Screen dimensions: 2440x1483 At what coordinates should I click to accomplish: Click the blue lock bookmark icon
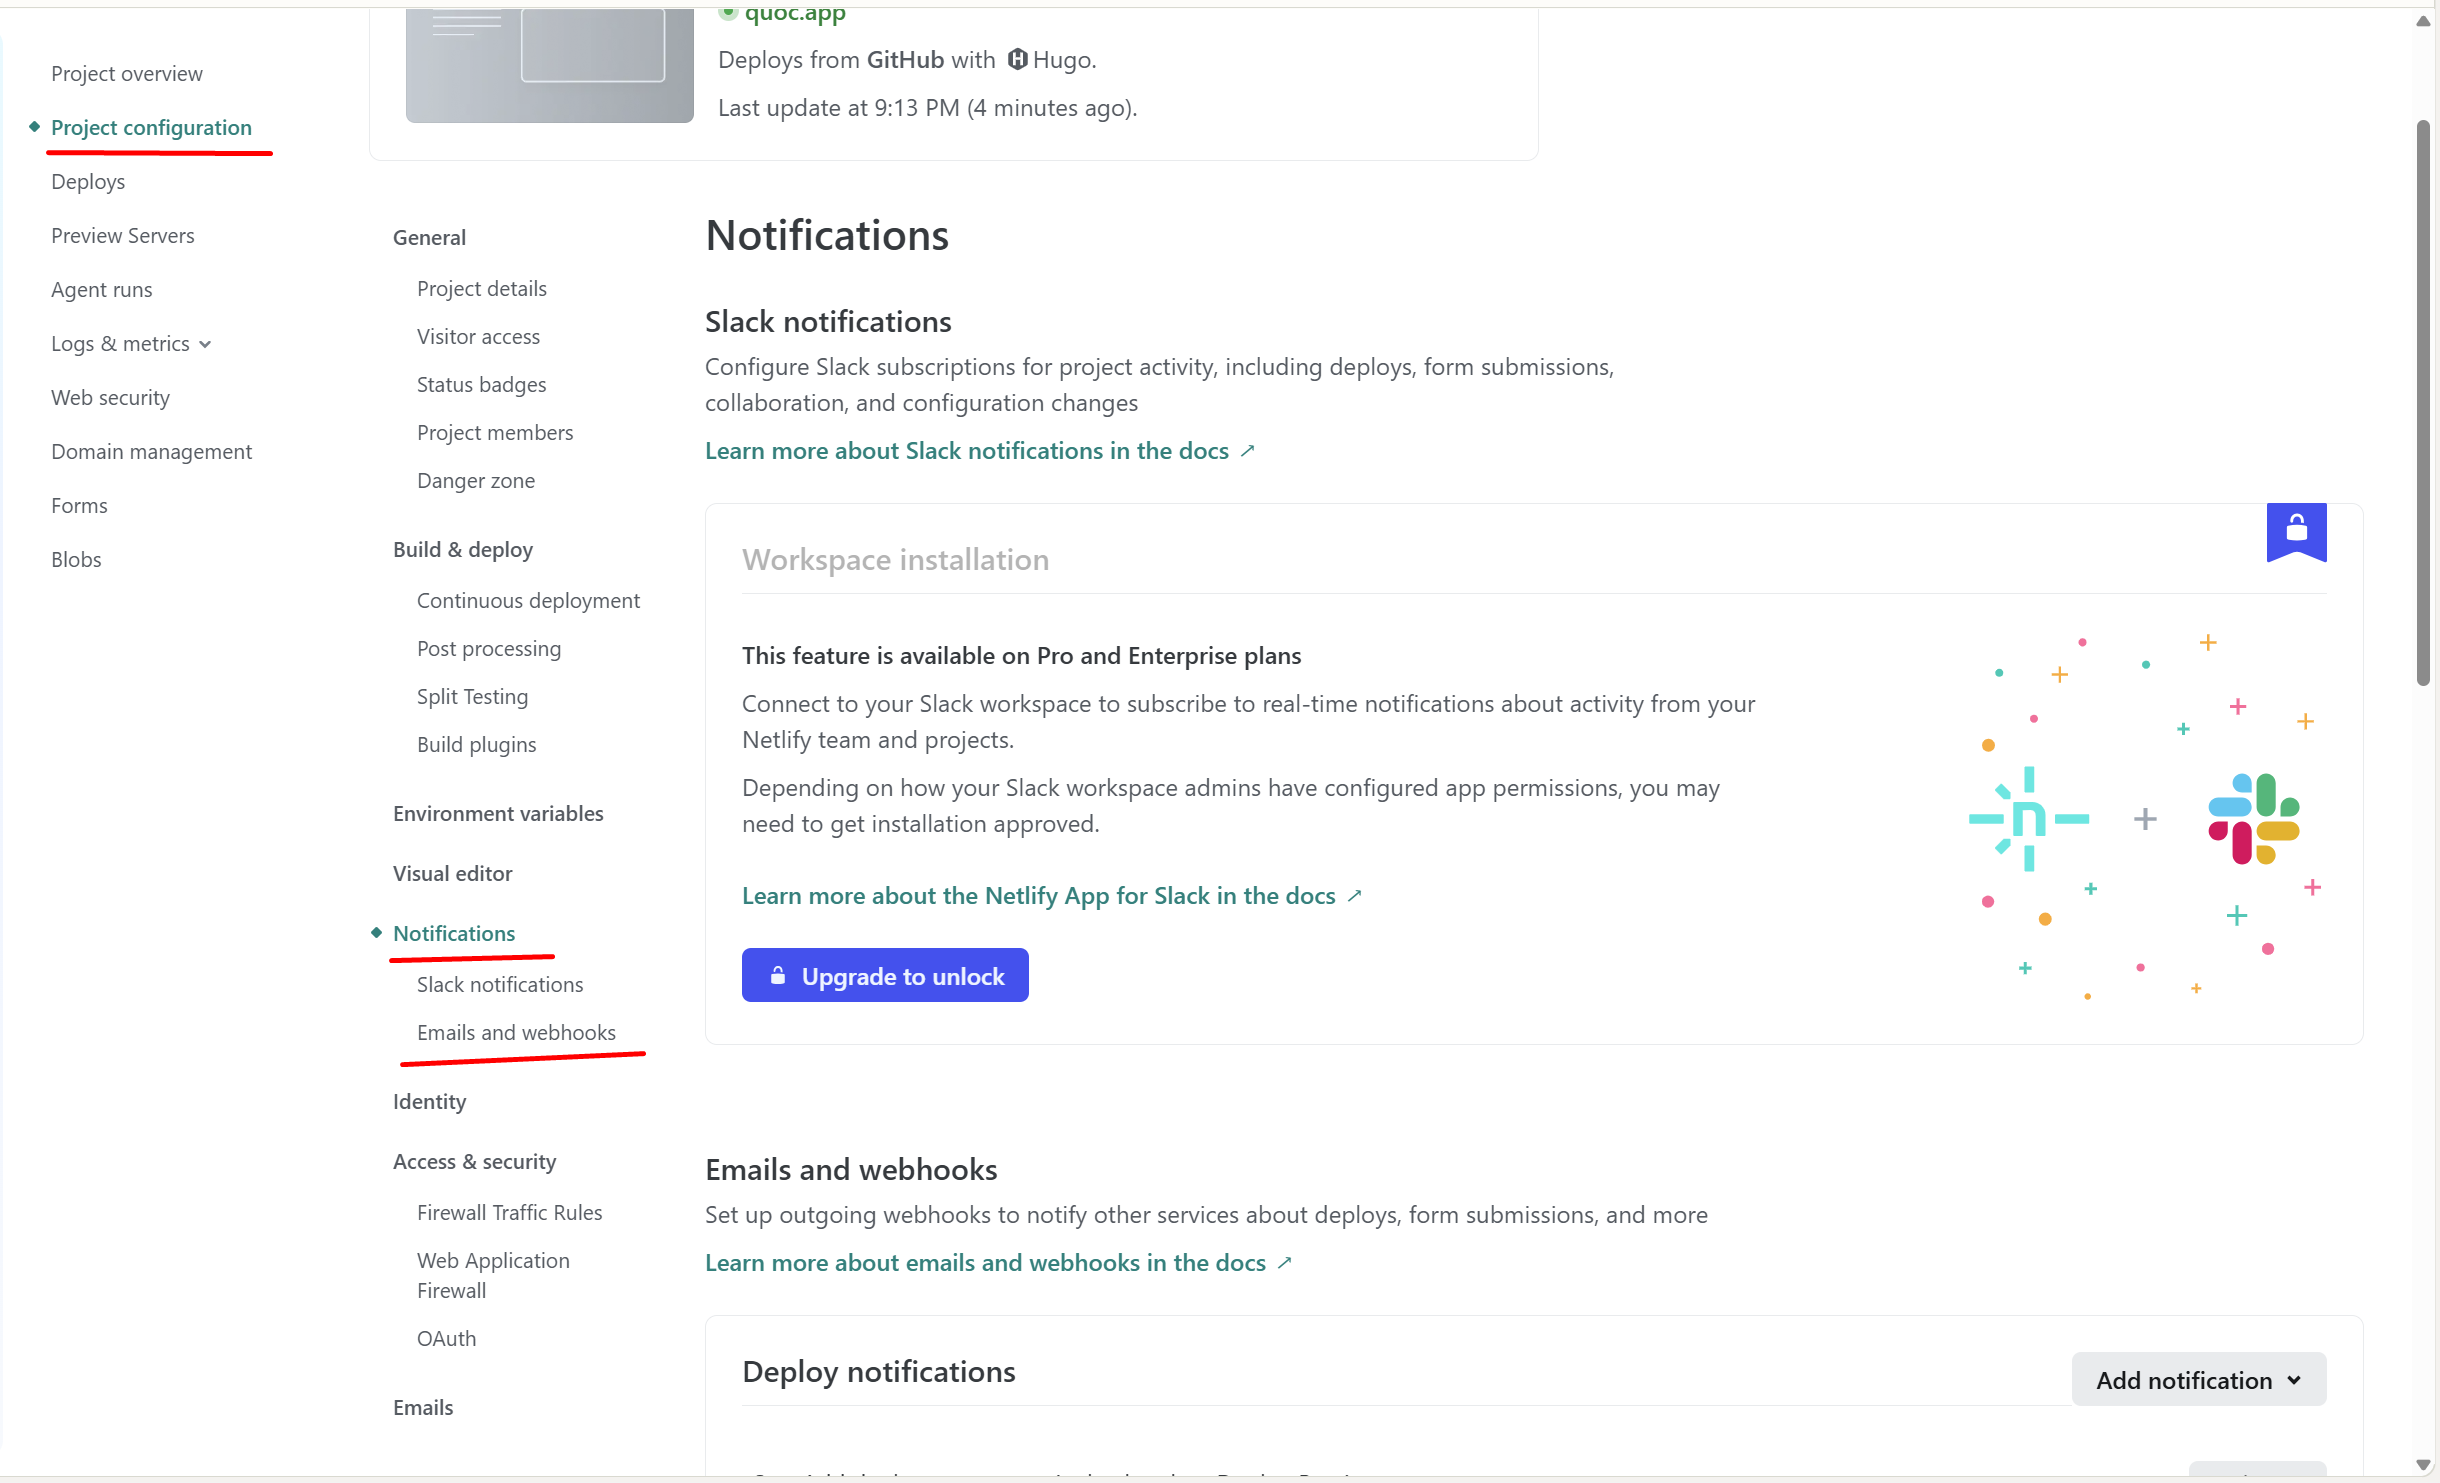pos(2296,531)
